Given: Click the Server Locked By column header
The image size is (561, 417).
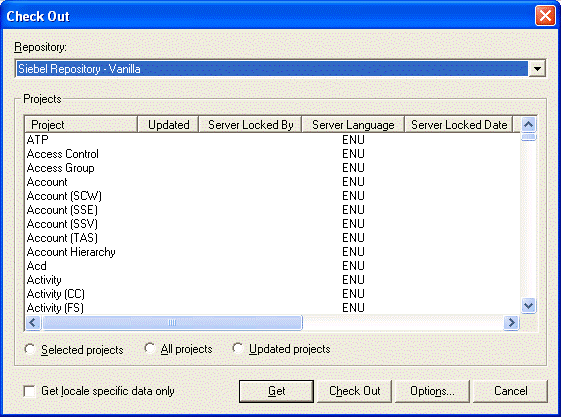Looking at the screenshot, I should [x=250, y=124].
